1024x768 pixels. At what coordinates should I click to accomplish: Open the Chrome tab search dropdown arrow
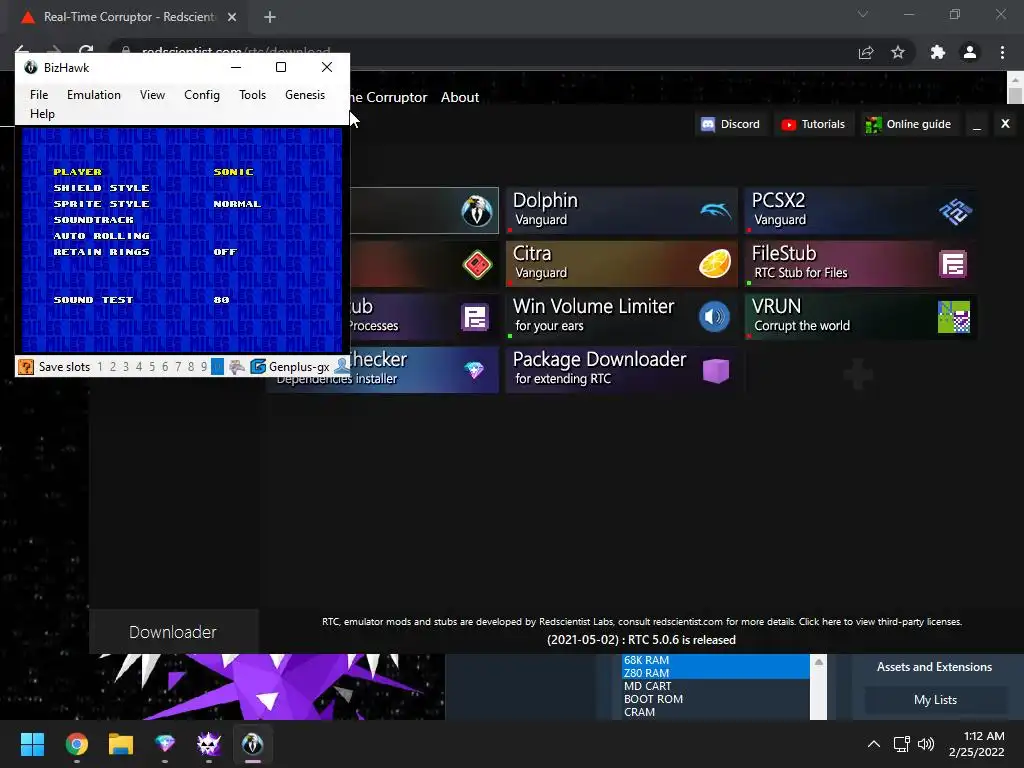[863, 14]
